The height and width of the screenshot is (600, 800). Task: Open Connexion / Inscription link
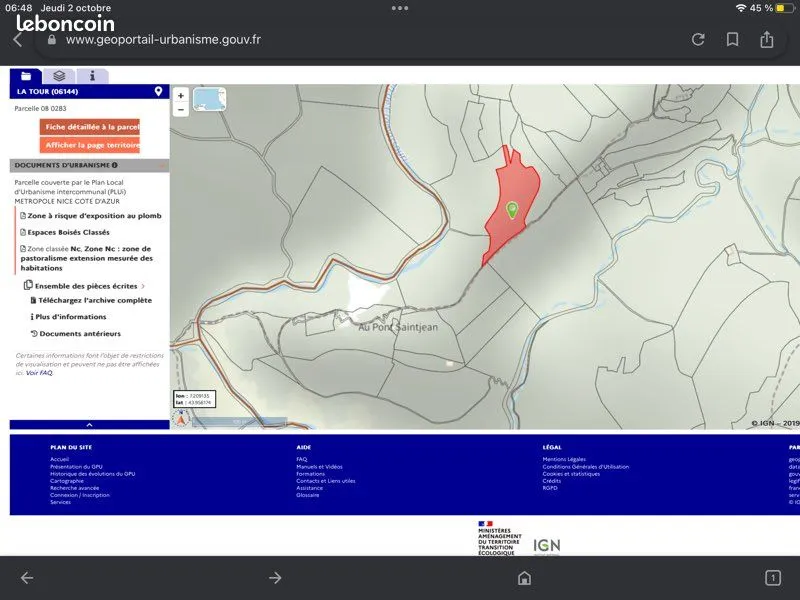(80, 495)
